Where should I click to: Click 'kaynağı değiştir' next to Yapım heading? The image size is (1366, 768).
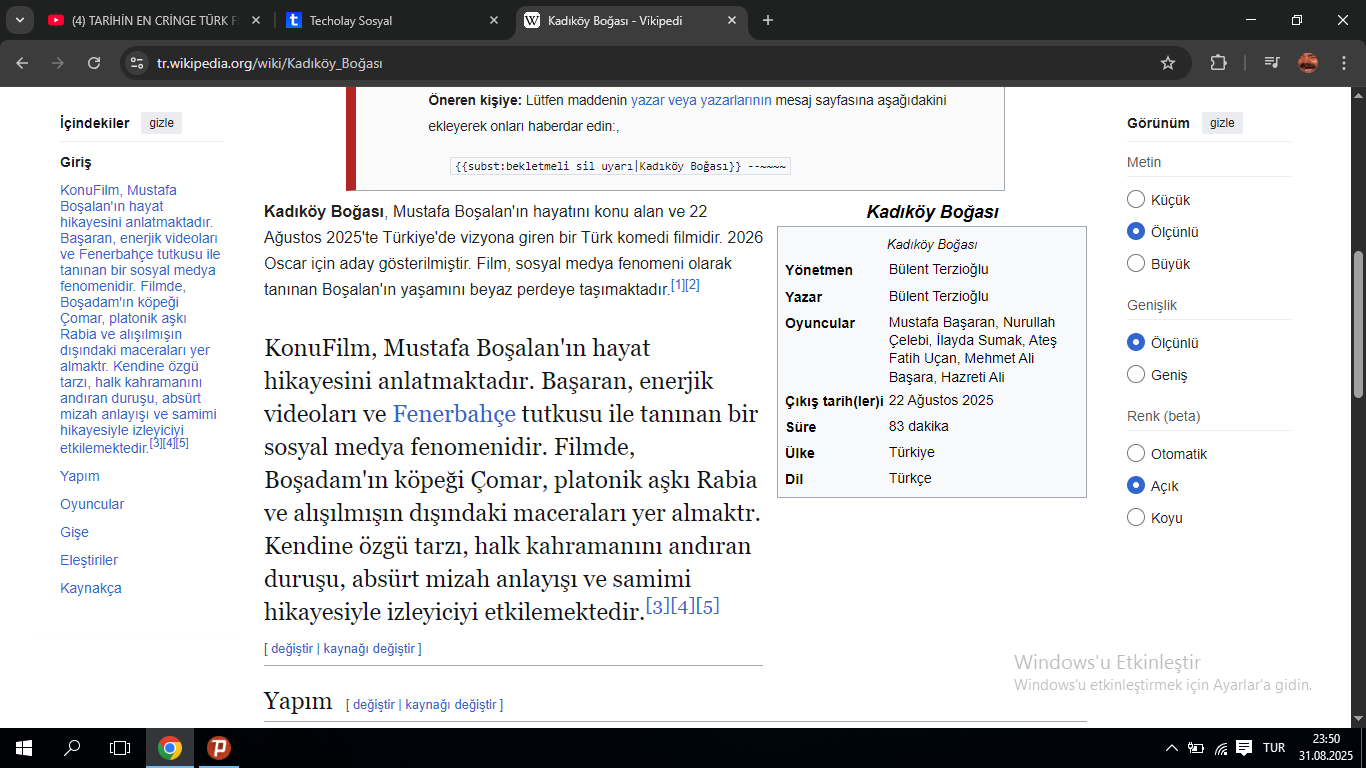(451, 705)
